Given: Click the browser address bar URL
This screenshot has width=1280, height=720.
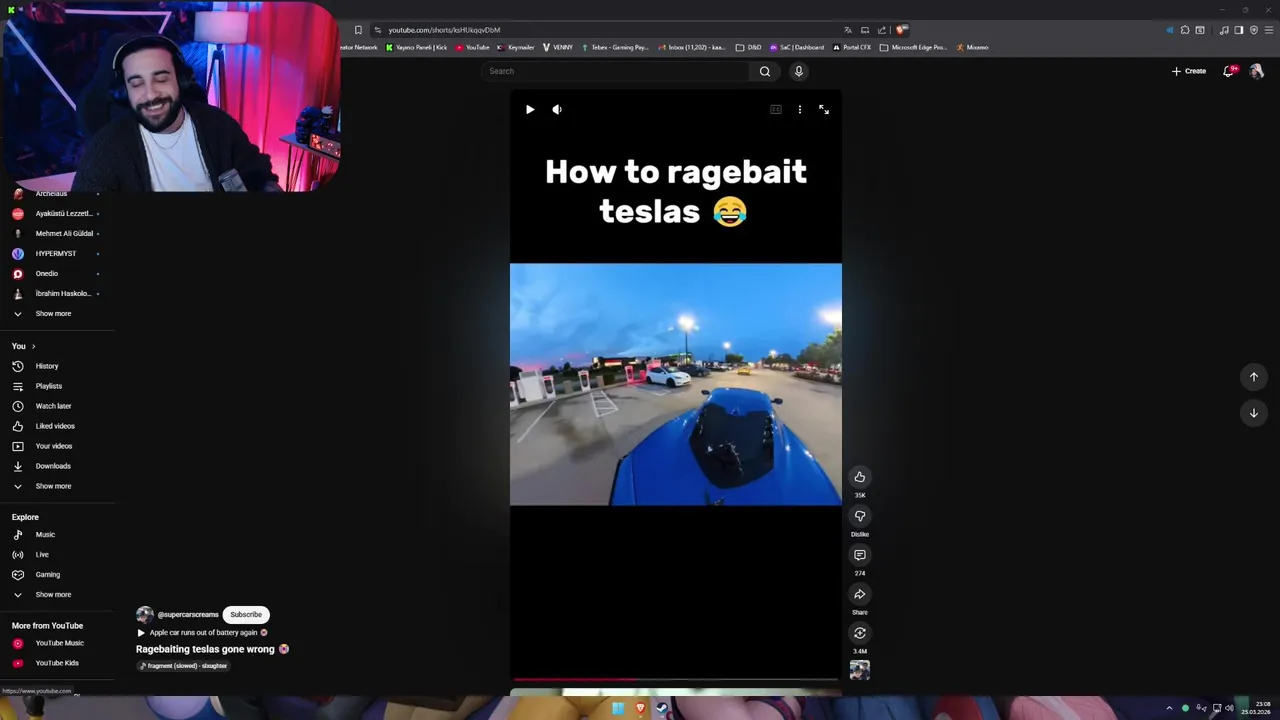Looking at the screenshot, I should pos(444,30).
